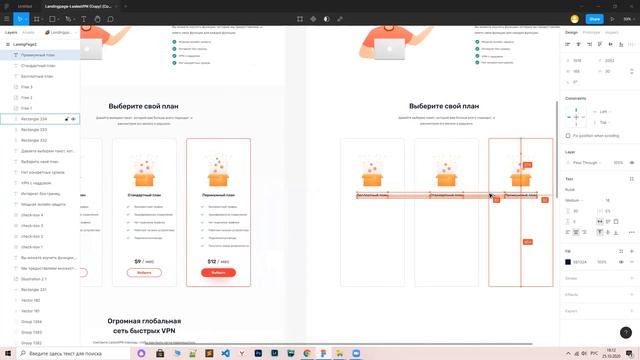
Task: Click the Create link icon in toolbar
Action: 340,19
